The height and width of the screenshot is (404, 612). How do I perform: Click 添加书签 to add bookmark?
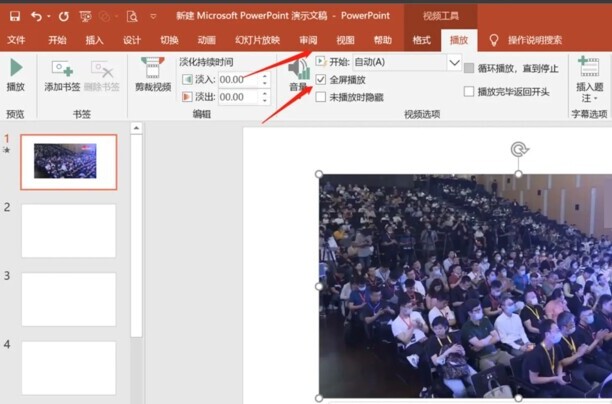(62, 76)
